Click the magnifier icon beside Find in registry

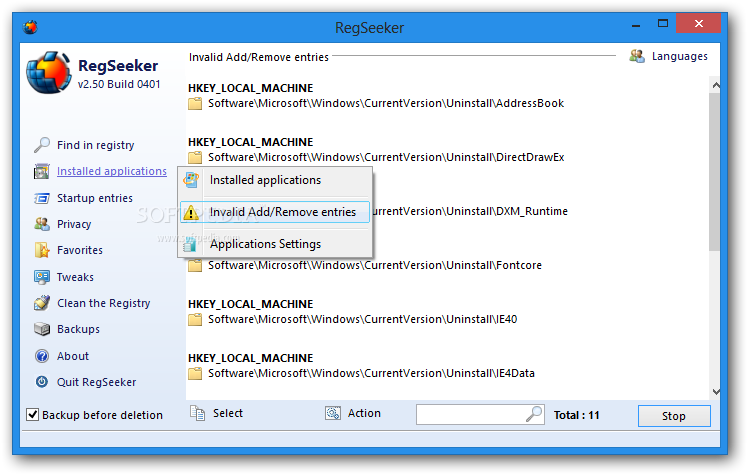(x=42, y=145)
